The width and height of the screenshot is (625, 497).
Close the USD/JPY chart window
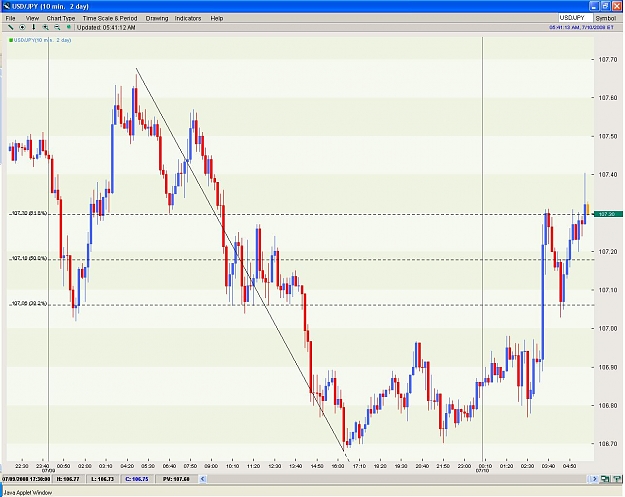(617, 6)
